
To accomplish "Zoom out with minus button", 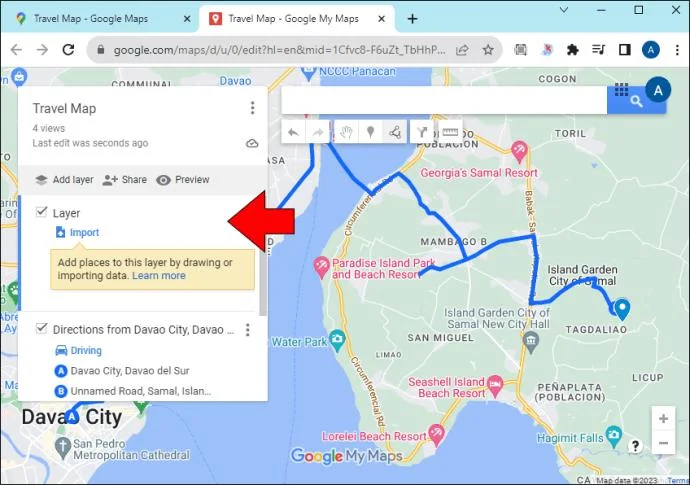I will pyautogui.click(x=664, y=443).
